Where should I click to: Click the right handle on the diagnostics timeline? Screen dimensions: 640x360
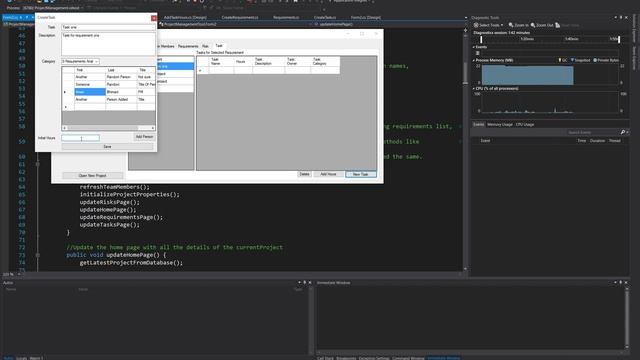(x=619, y=39)
